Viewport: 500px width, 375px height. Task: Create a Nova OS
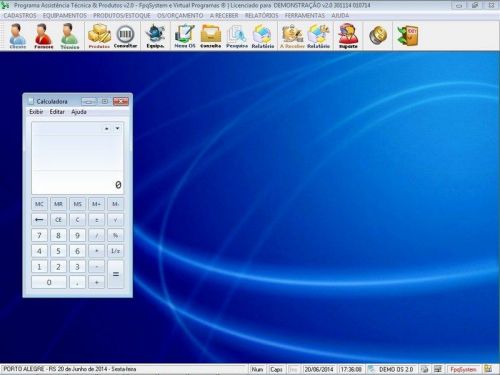pos(185,36)
